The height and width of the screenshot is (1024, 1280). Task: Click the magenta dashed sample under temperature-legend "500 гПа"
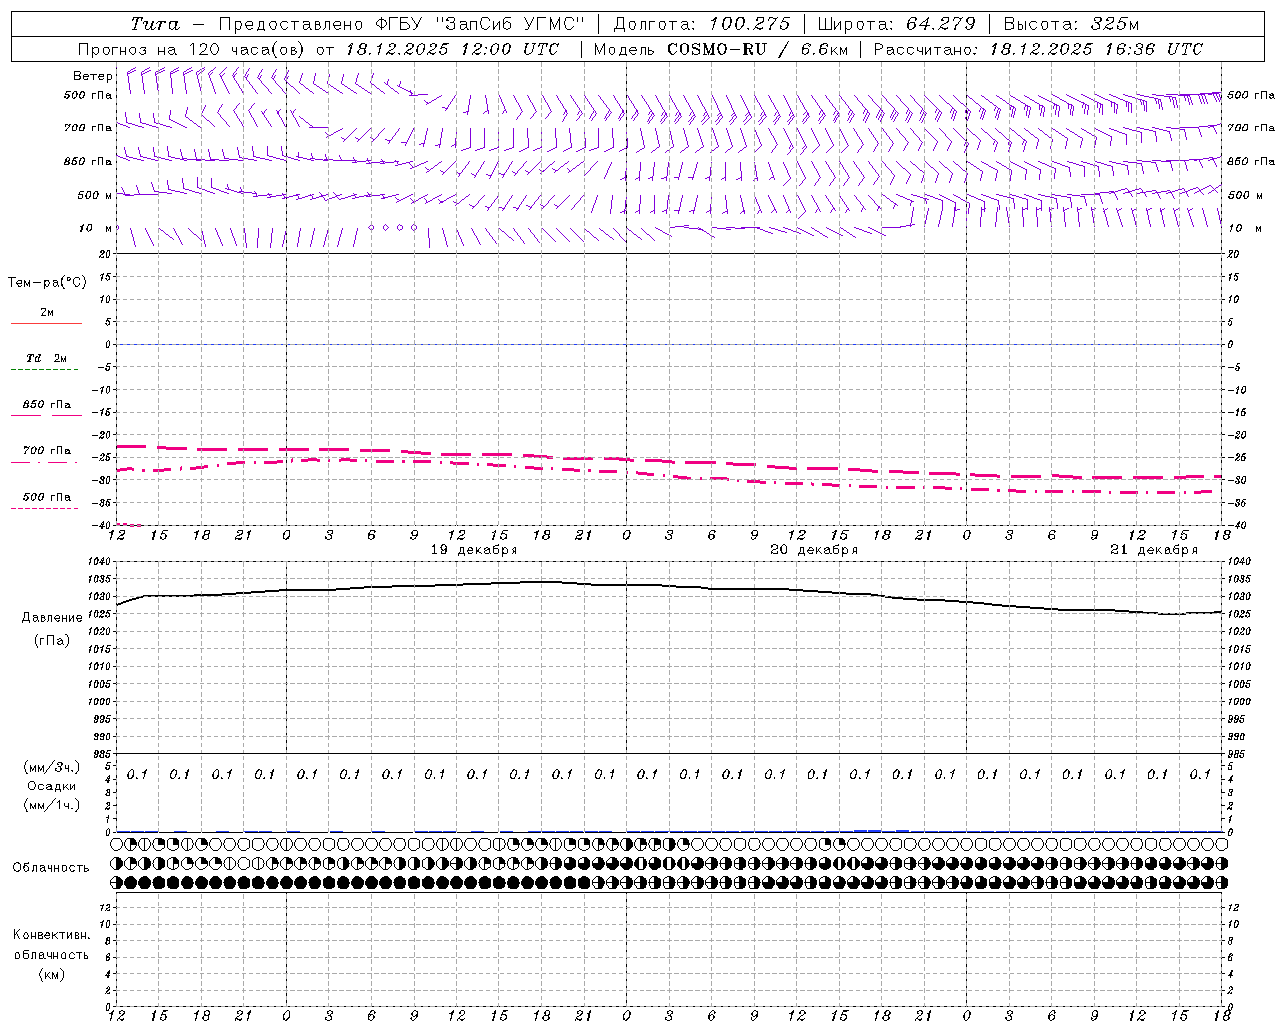(x=45, y=509)
